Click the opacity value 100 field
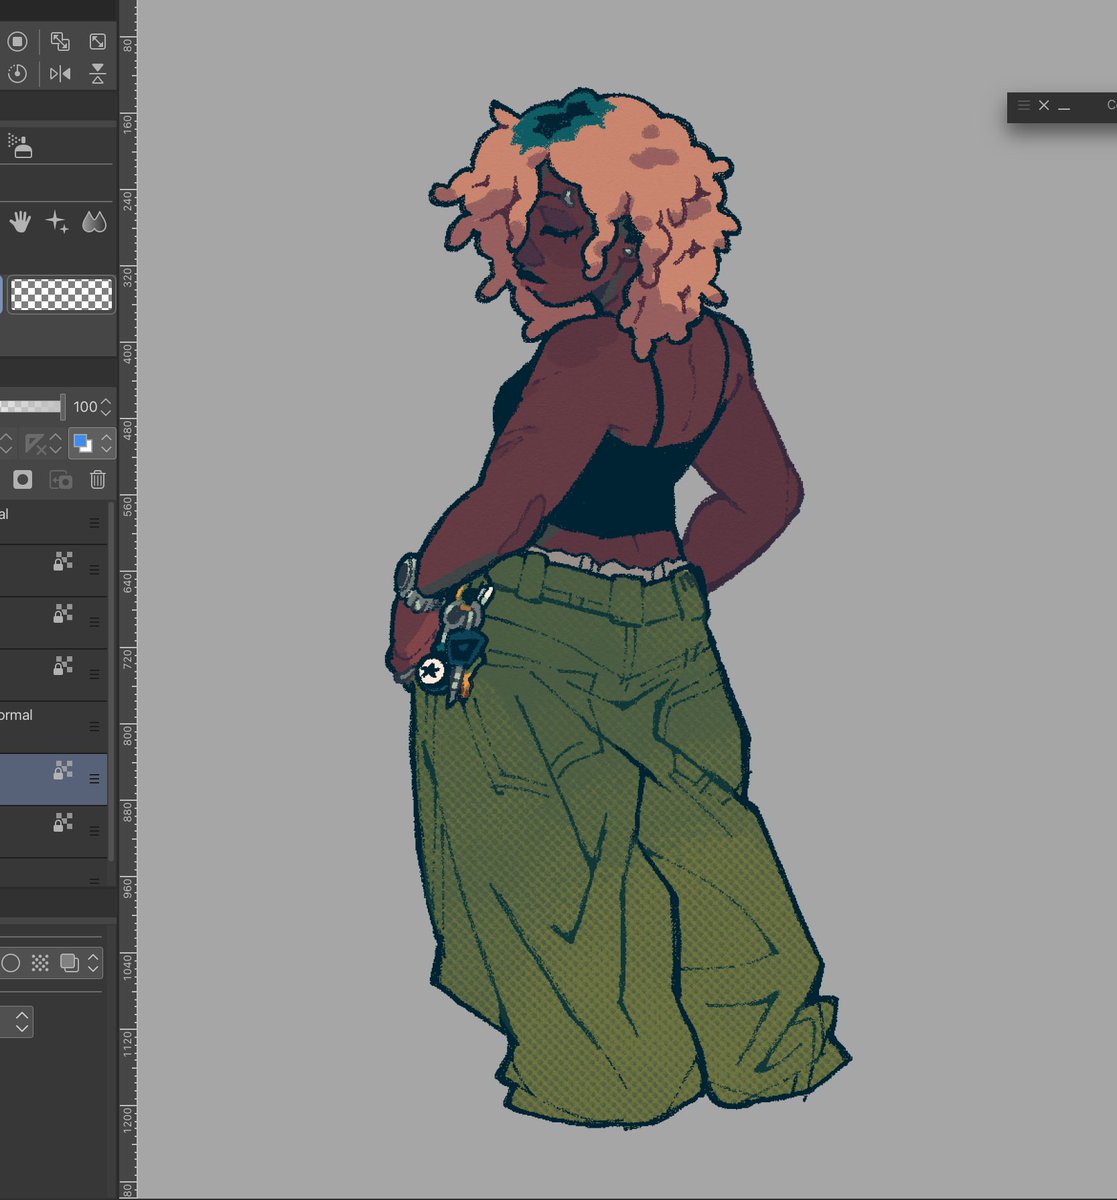 click(85, 407)
